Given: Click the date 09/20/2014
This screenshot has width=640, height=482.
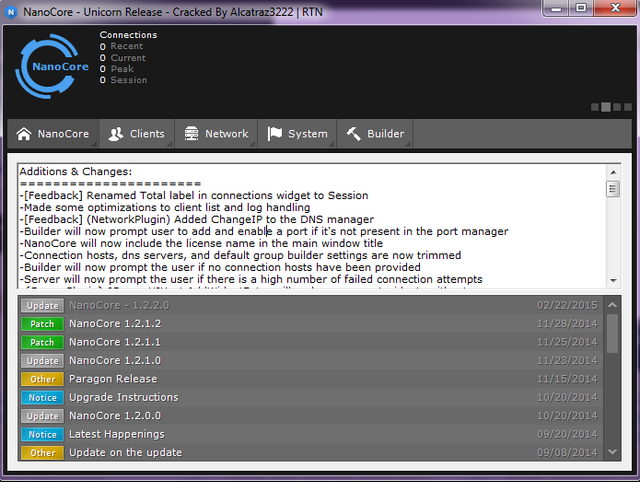Looking at the screenshot, I should pos(567,434).
